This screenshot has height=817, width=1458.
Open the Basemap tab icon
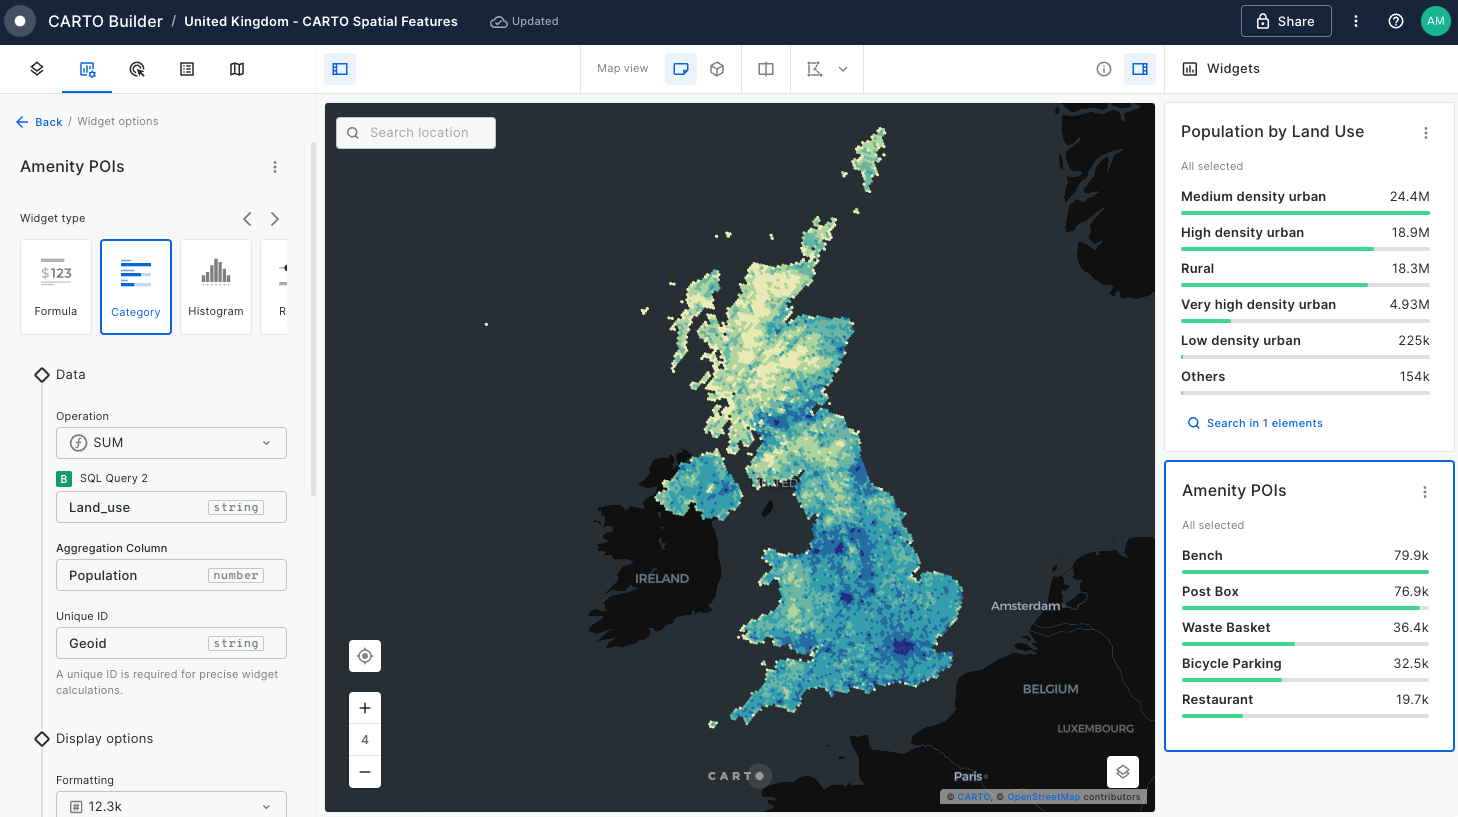pos(237,69)
